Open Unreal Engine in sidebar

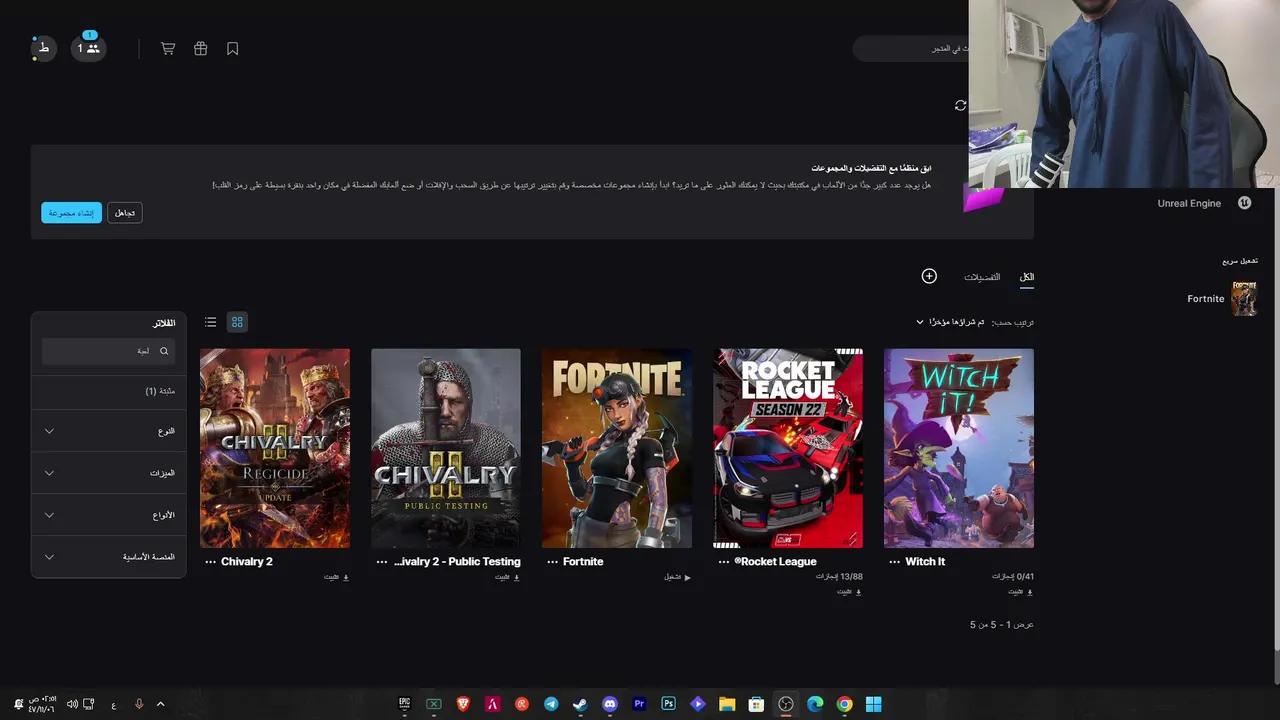(x=1204, y=203)
